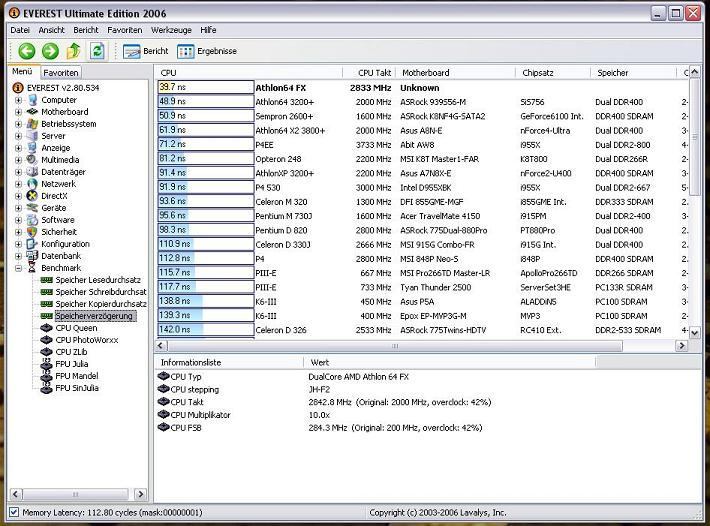Sort by the Chipsatz column header
The width and height of the screenshot is (710, 526).
pos(553,73)
